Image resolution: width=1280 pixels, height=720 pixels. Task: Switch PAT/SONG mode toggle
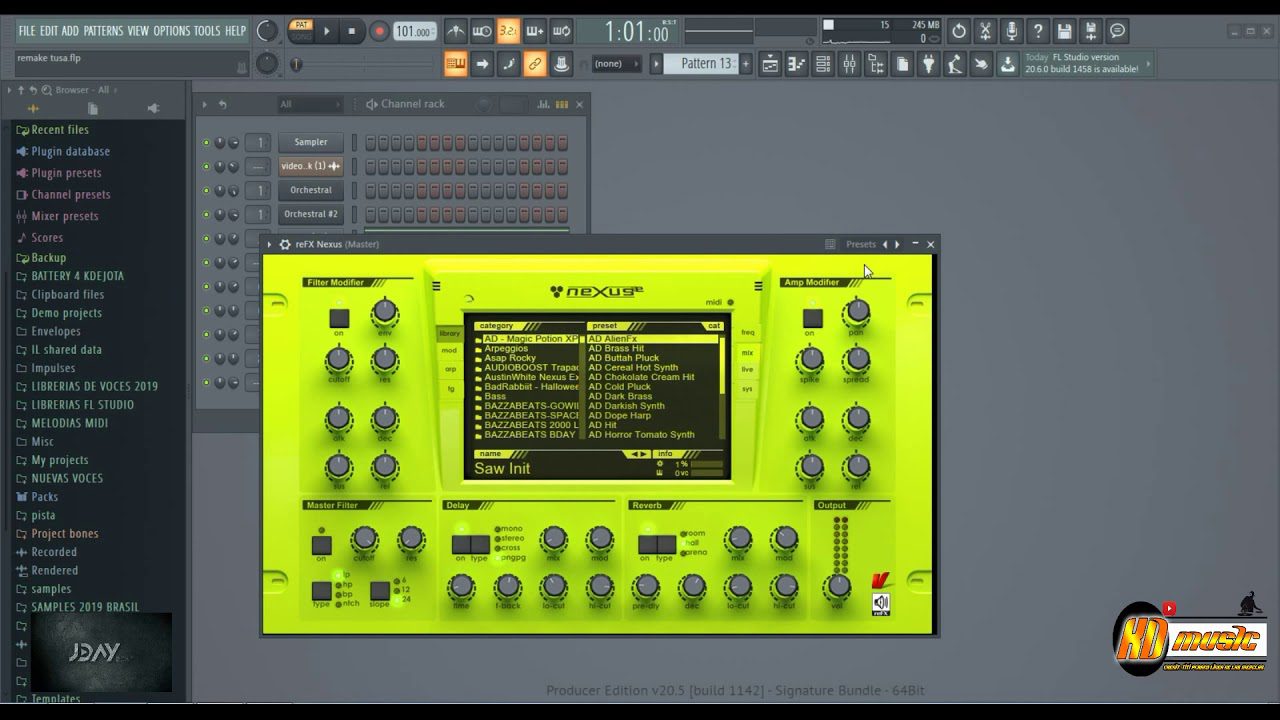tap(301, 31)
